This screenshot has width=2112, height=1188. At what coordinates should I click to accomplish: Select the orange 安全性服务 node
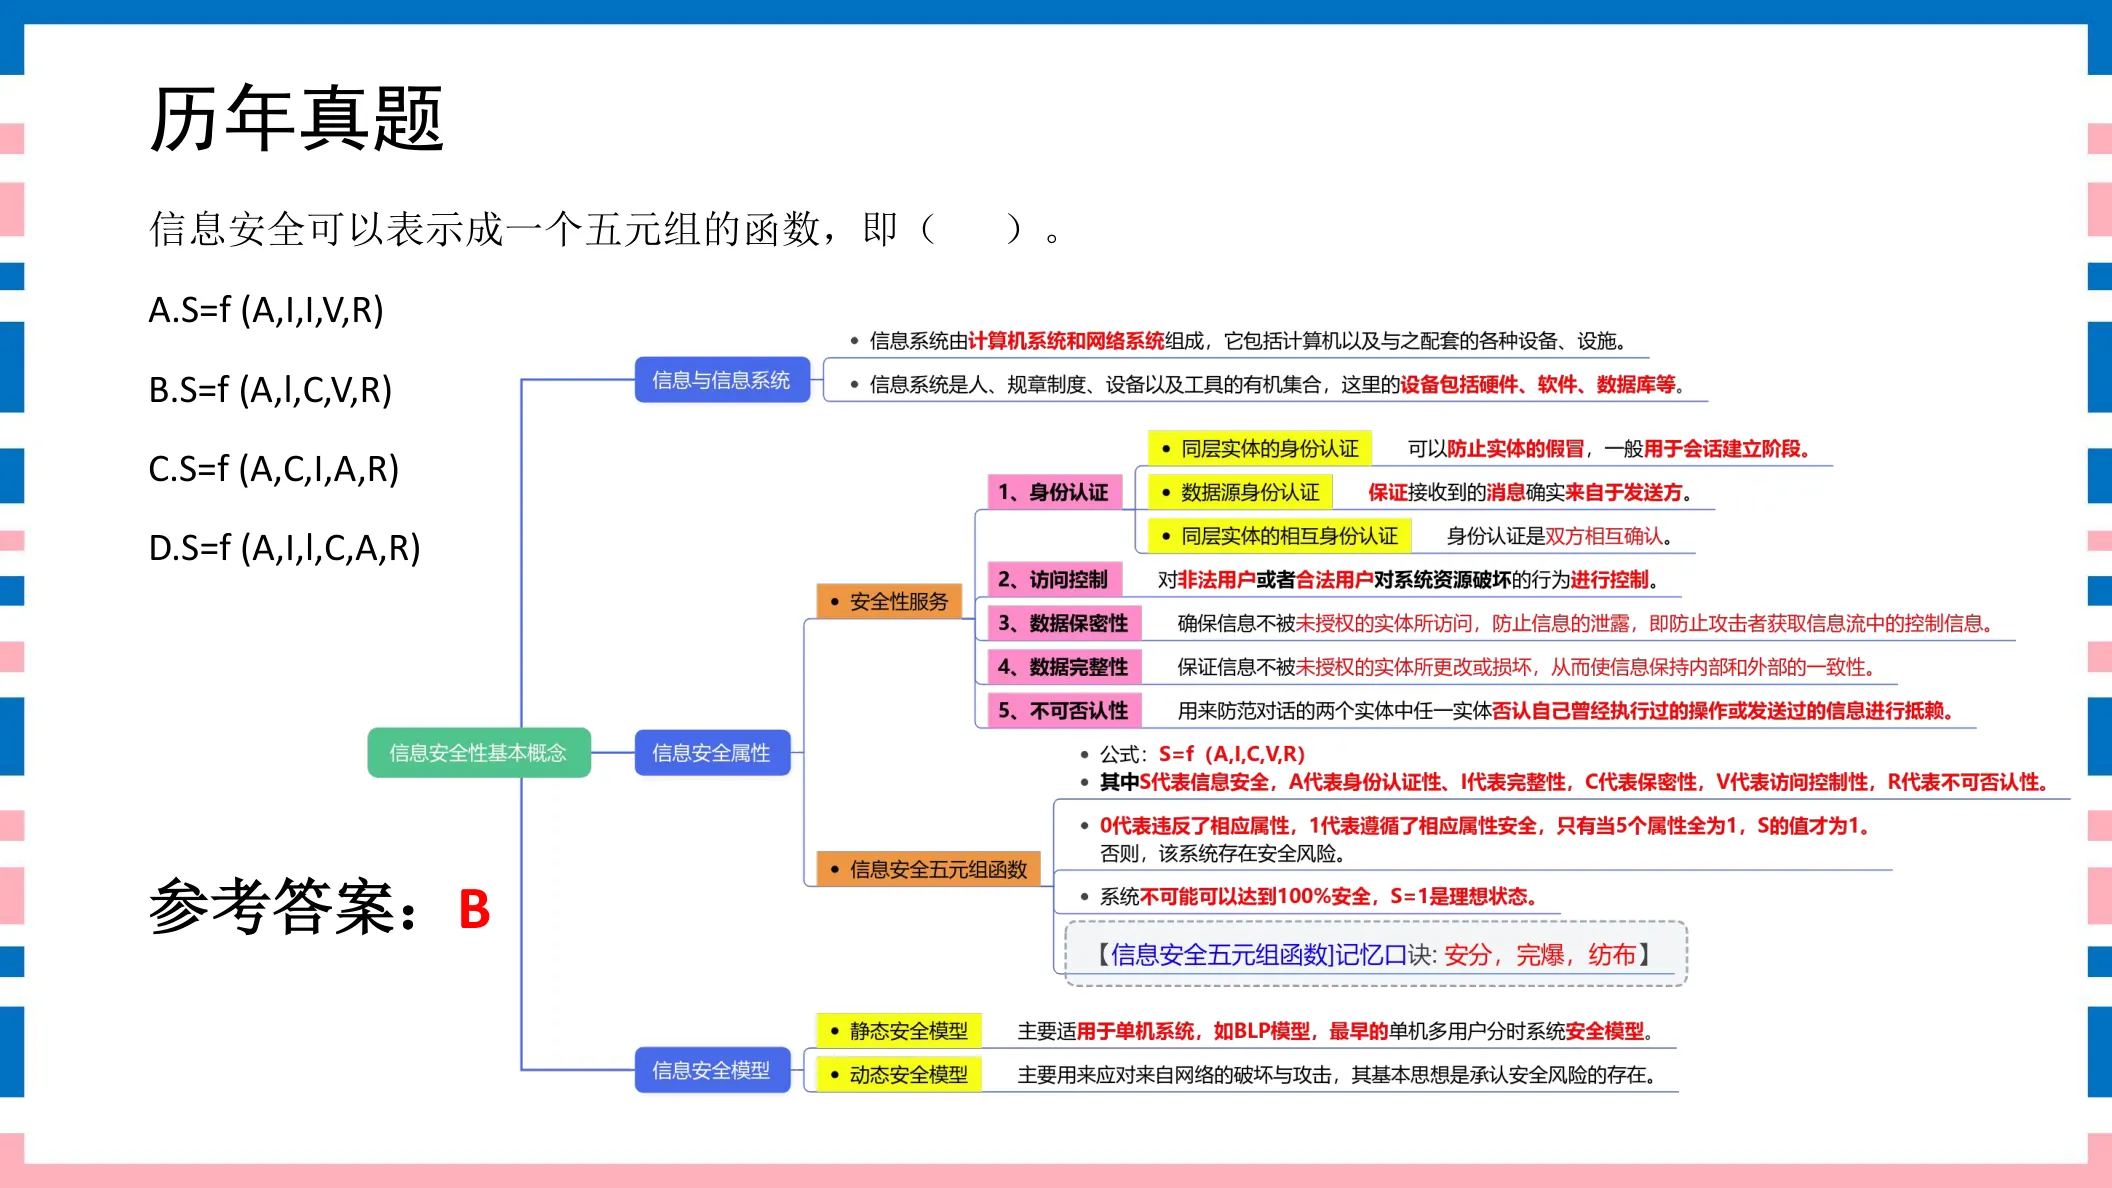889,601
